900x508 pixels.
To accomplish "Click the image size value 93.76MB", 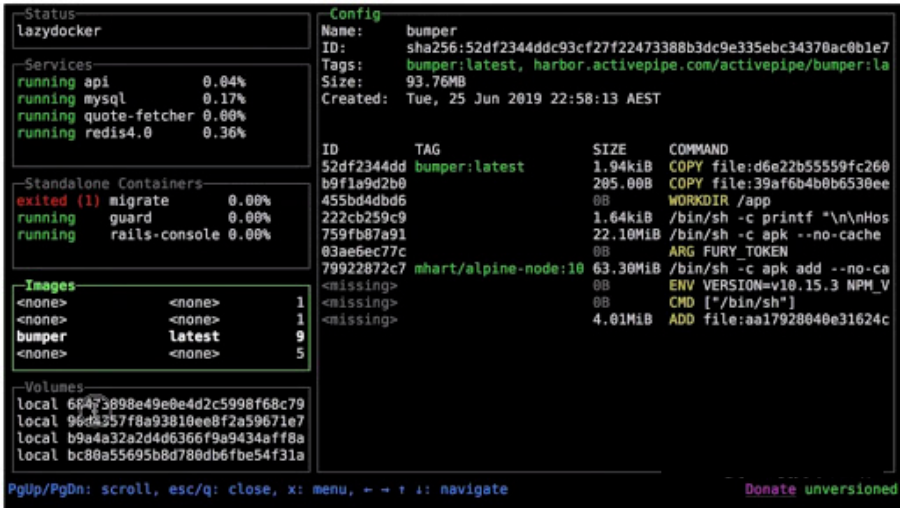I will pos(436,82).
